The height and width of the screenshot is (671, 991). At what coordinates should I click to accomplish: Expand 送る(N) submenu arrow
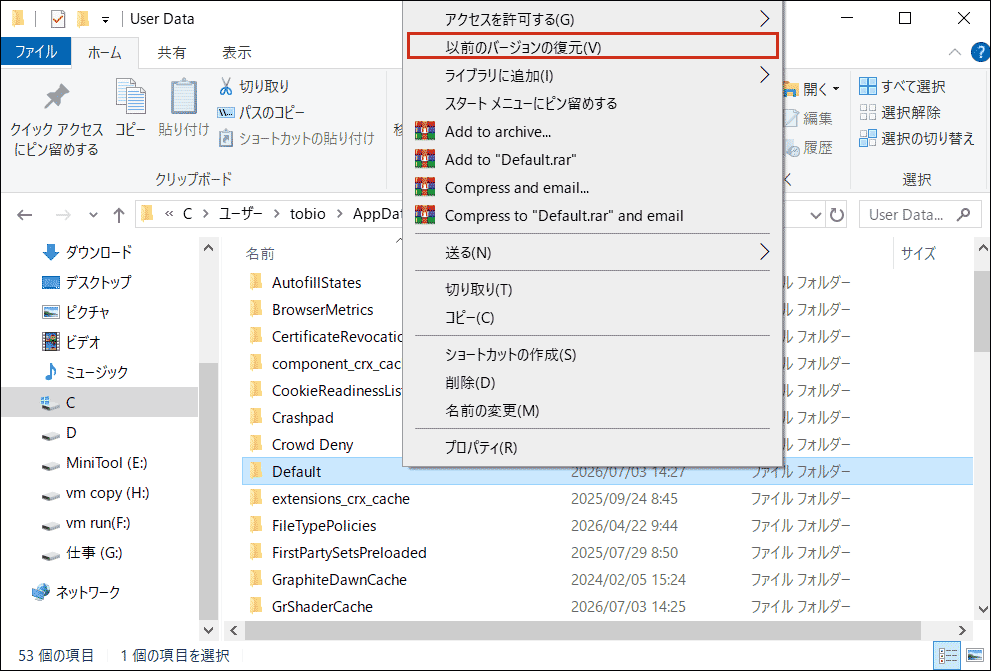point(764,252)
